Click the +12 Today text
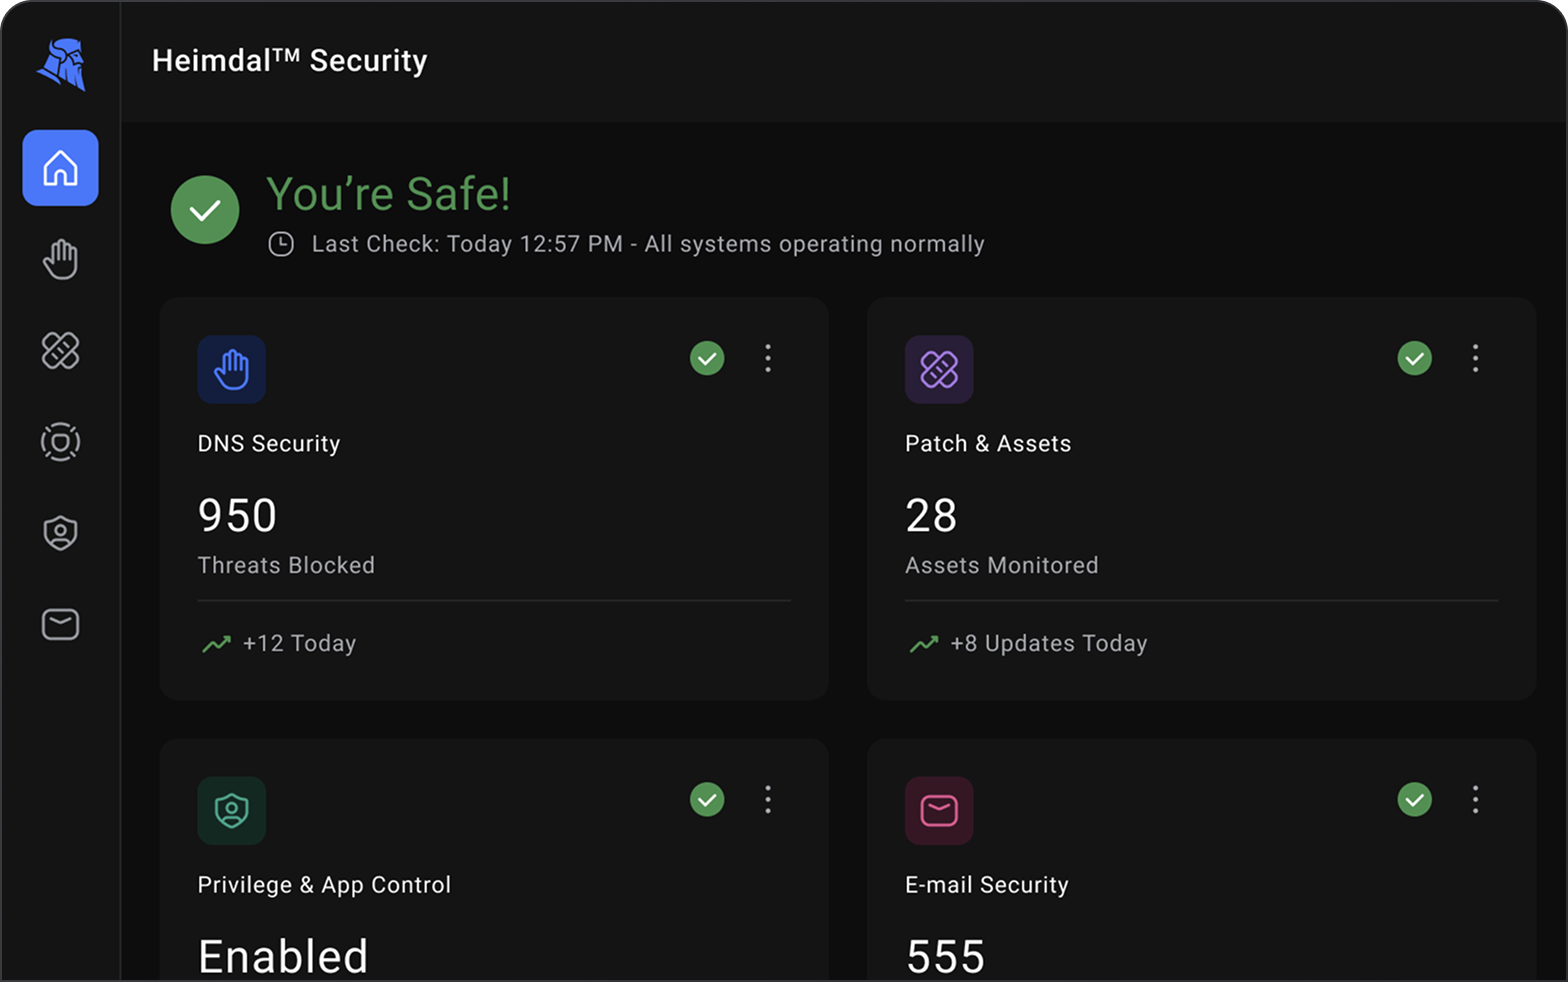This screenshot has width=1568, height=982. point(300,644)
